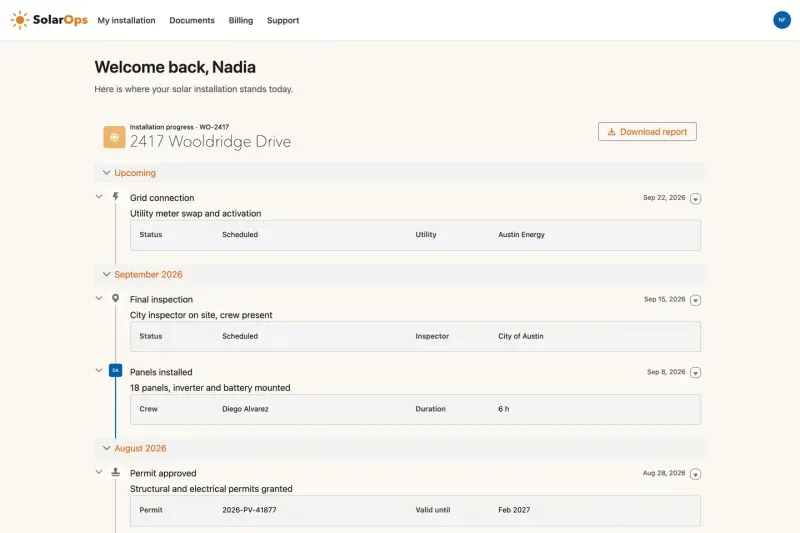Click the Diego Alvarez crew value
This screenshot has height=533, width=800.
click(x=245, y=409)
